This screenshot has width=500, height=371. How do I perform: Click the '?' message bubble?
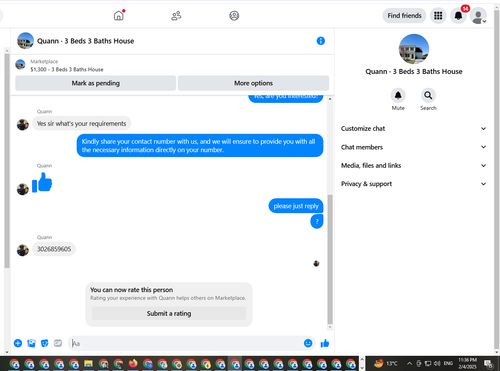(317, 221)
